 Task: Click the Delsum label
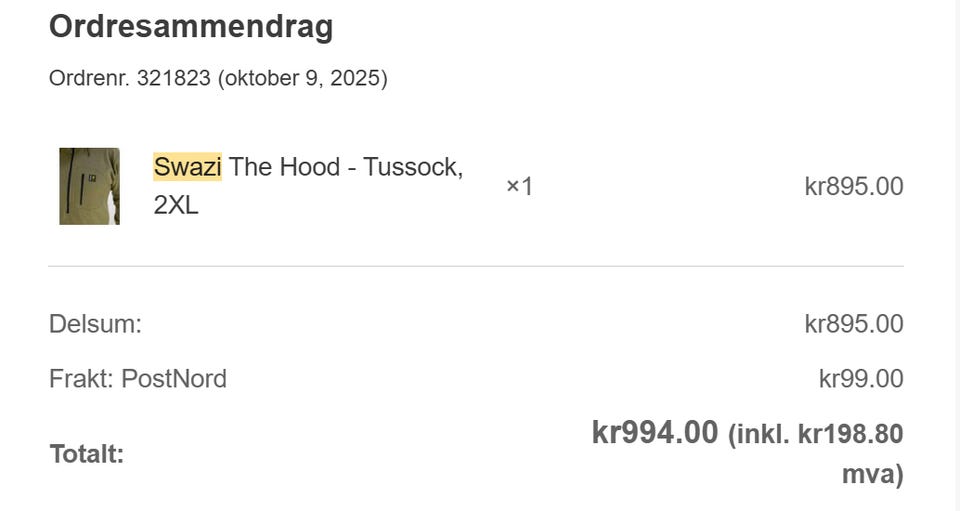(96, 324)
